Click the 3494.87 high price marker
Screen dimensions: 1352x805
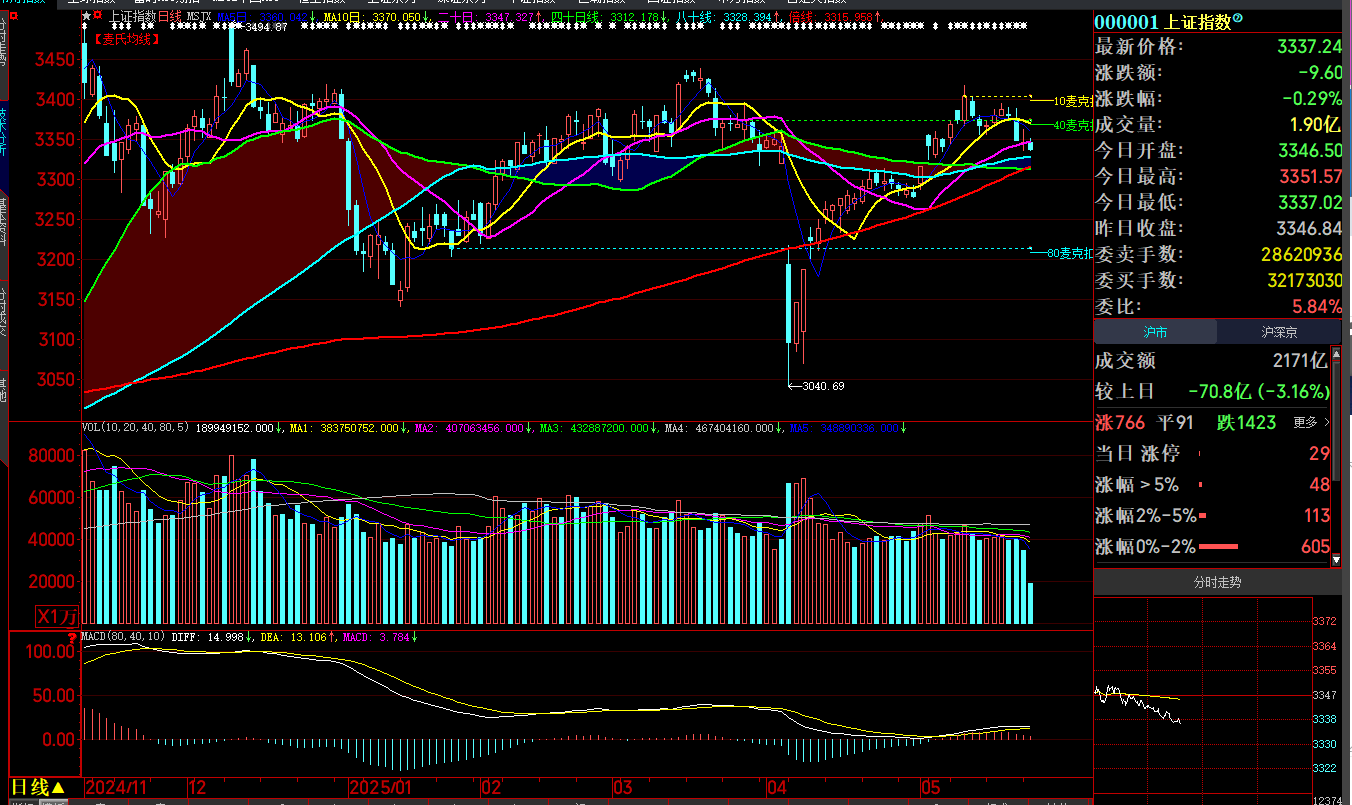[266, 27]
